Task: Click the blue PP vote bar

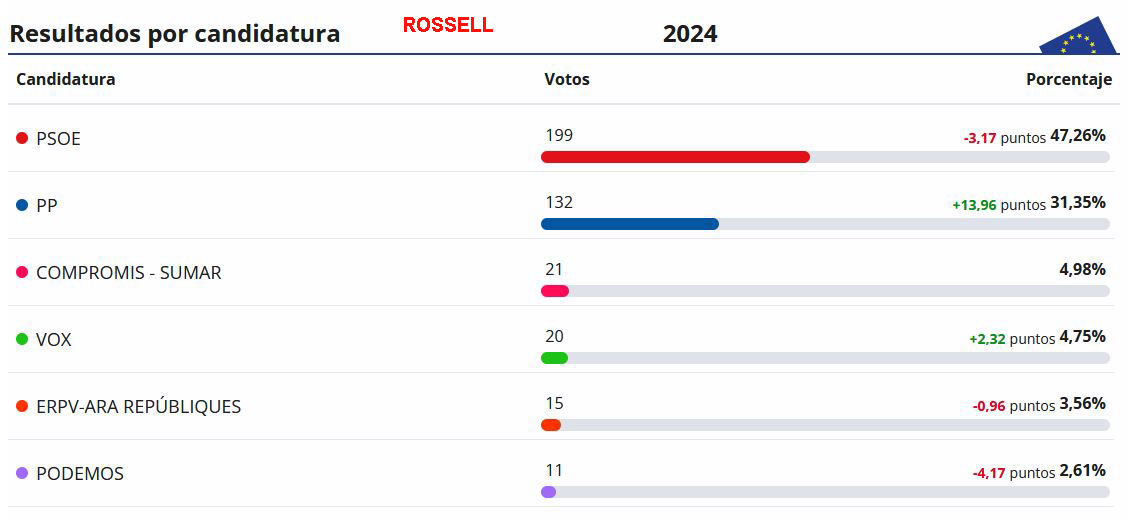Action: [x=630, y=224]
